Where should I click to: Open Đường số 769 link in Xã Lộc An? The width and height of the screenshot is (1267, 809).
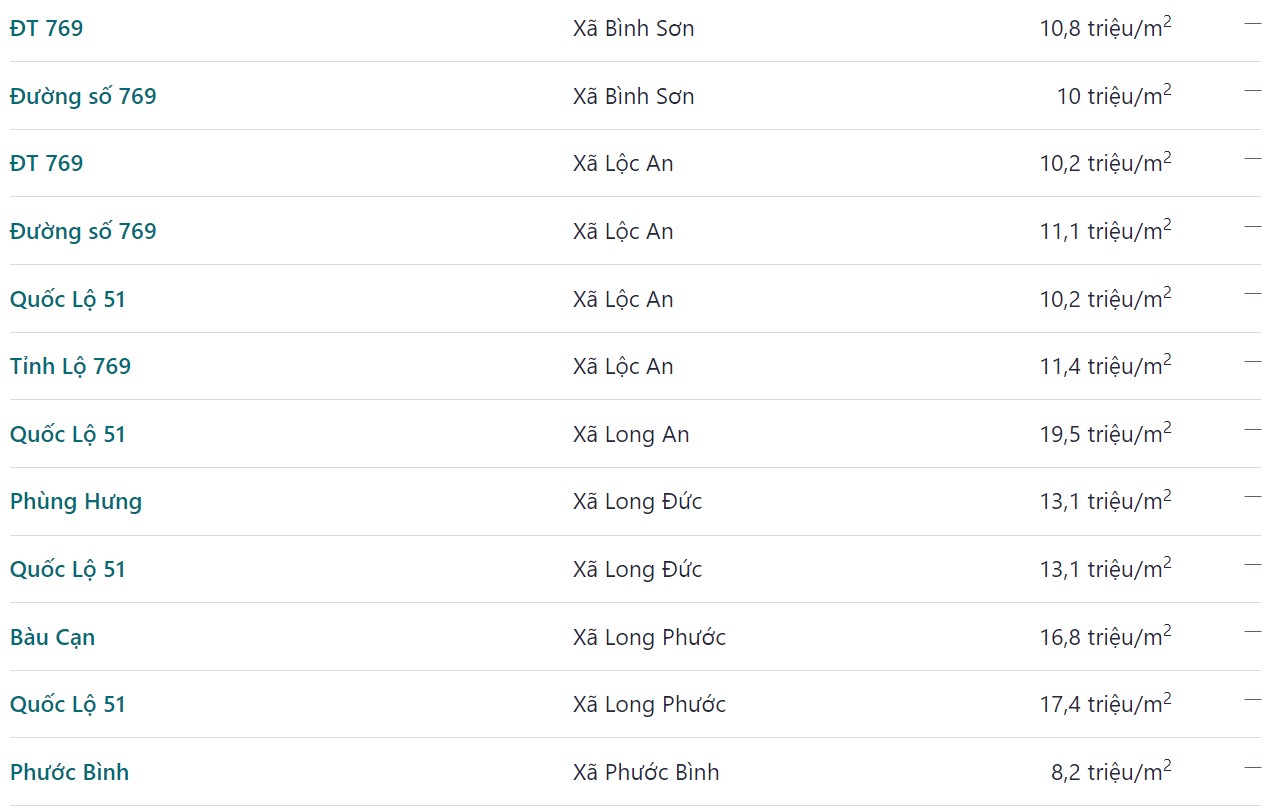[83, 231]
